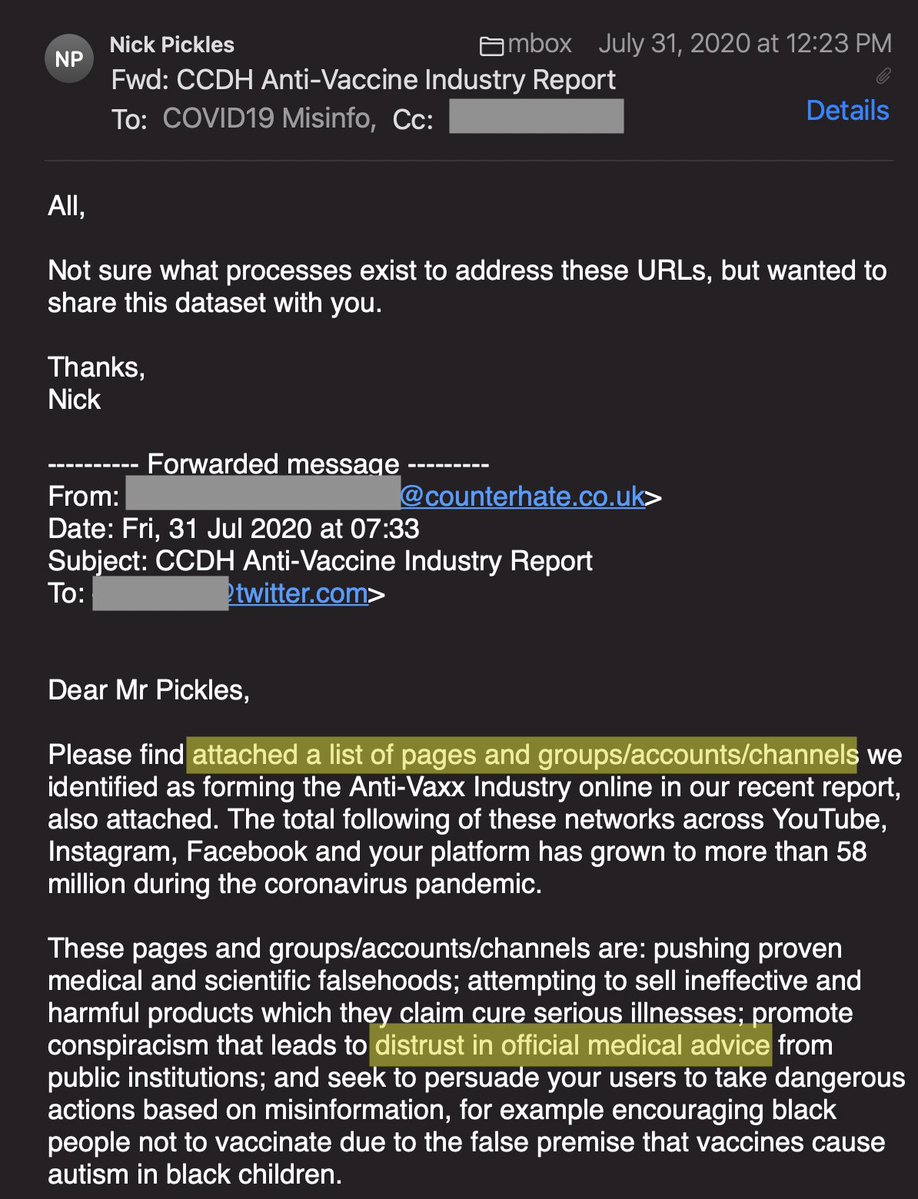Open the Details link
The image size is (918, 1199).
pyautogui.click(x=847, y=110)
